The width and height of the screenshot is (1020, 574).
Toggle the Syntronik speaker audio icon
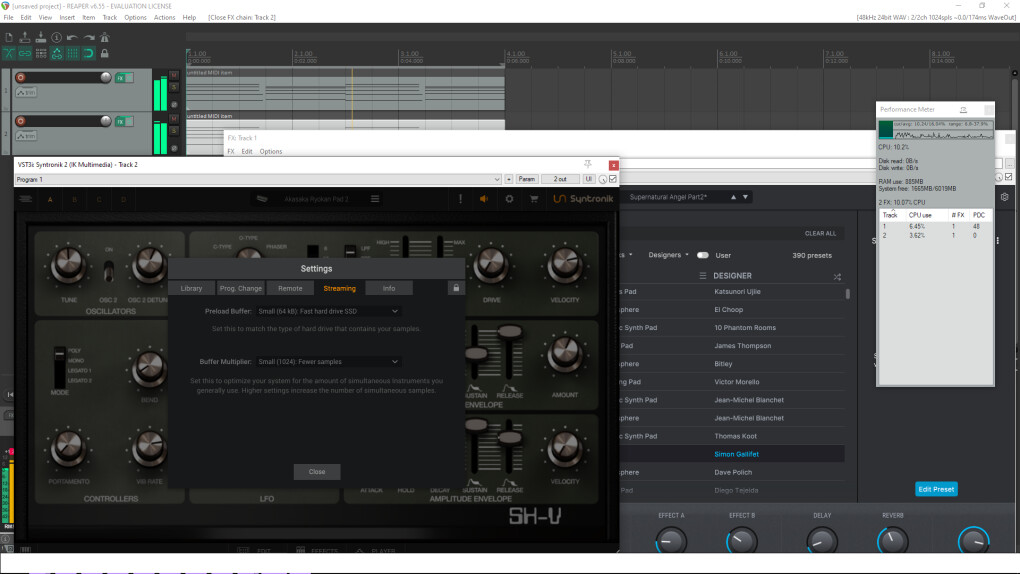coord(484,199)
